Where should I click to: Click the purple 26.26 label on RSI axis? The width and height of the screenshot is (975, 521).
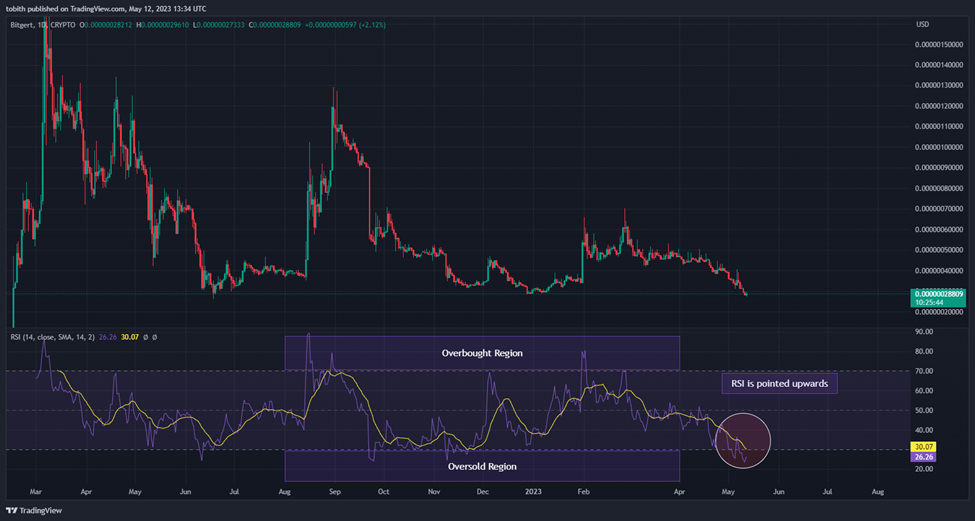coord(924,457)
